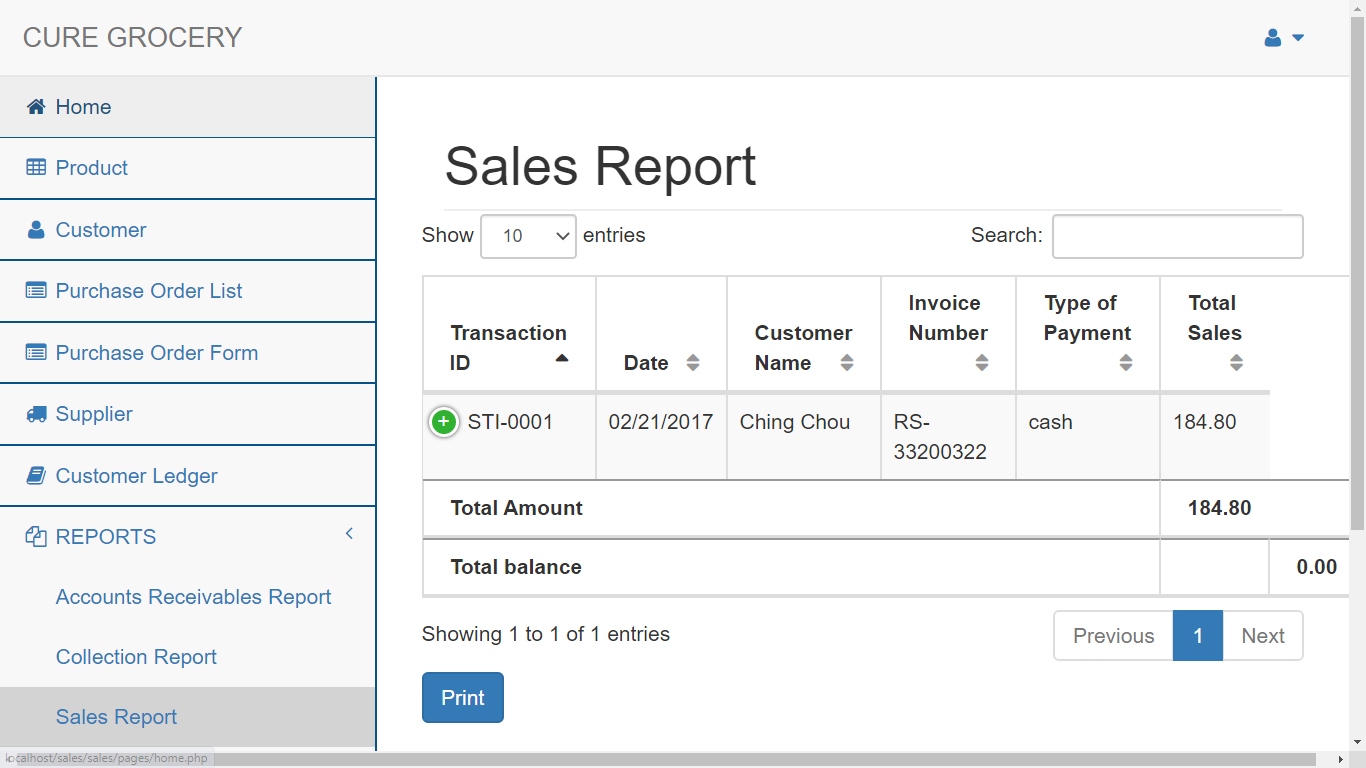1366x768 pixels.
Task: Open Customer via the person icon
Action: (x=35, y=229)
